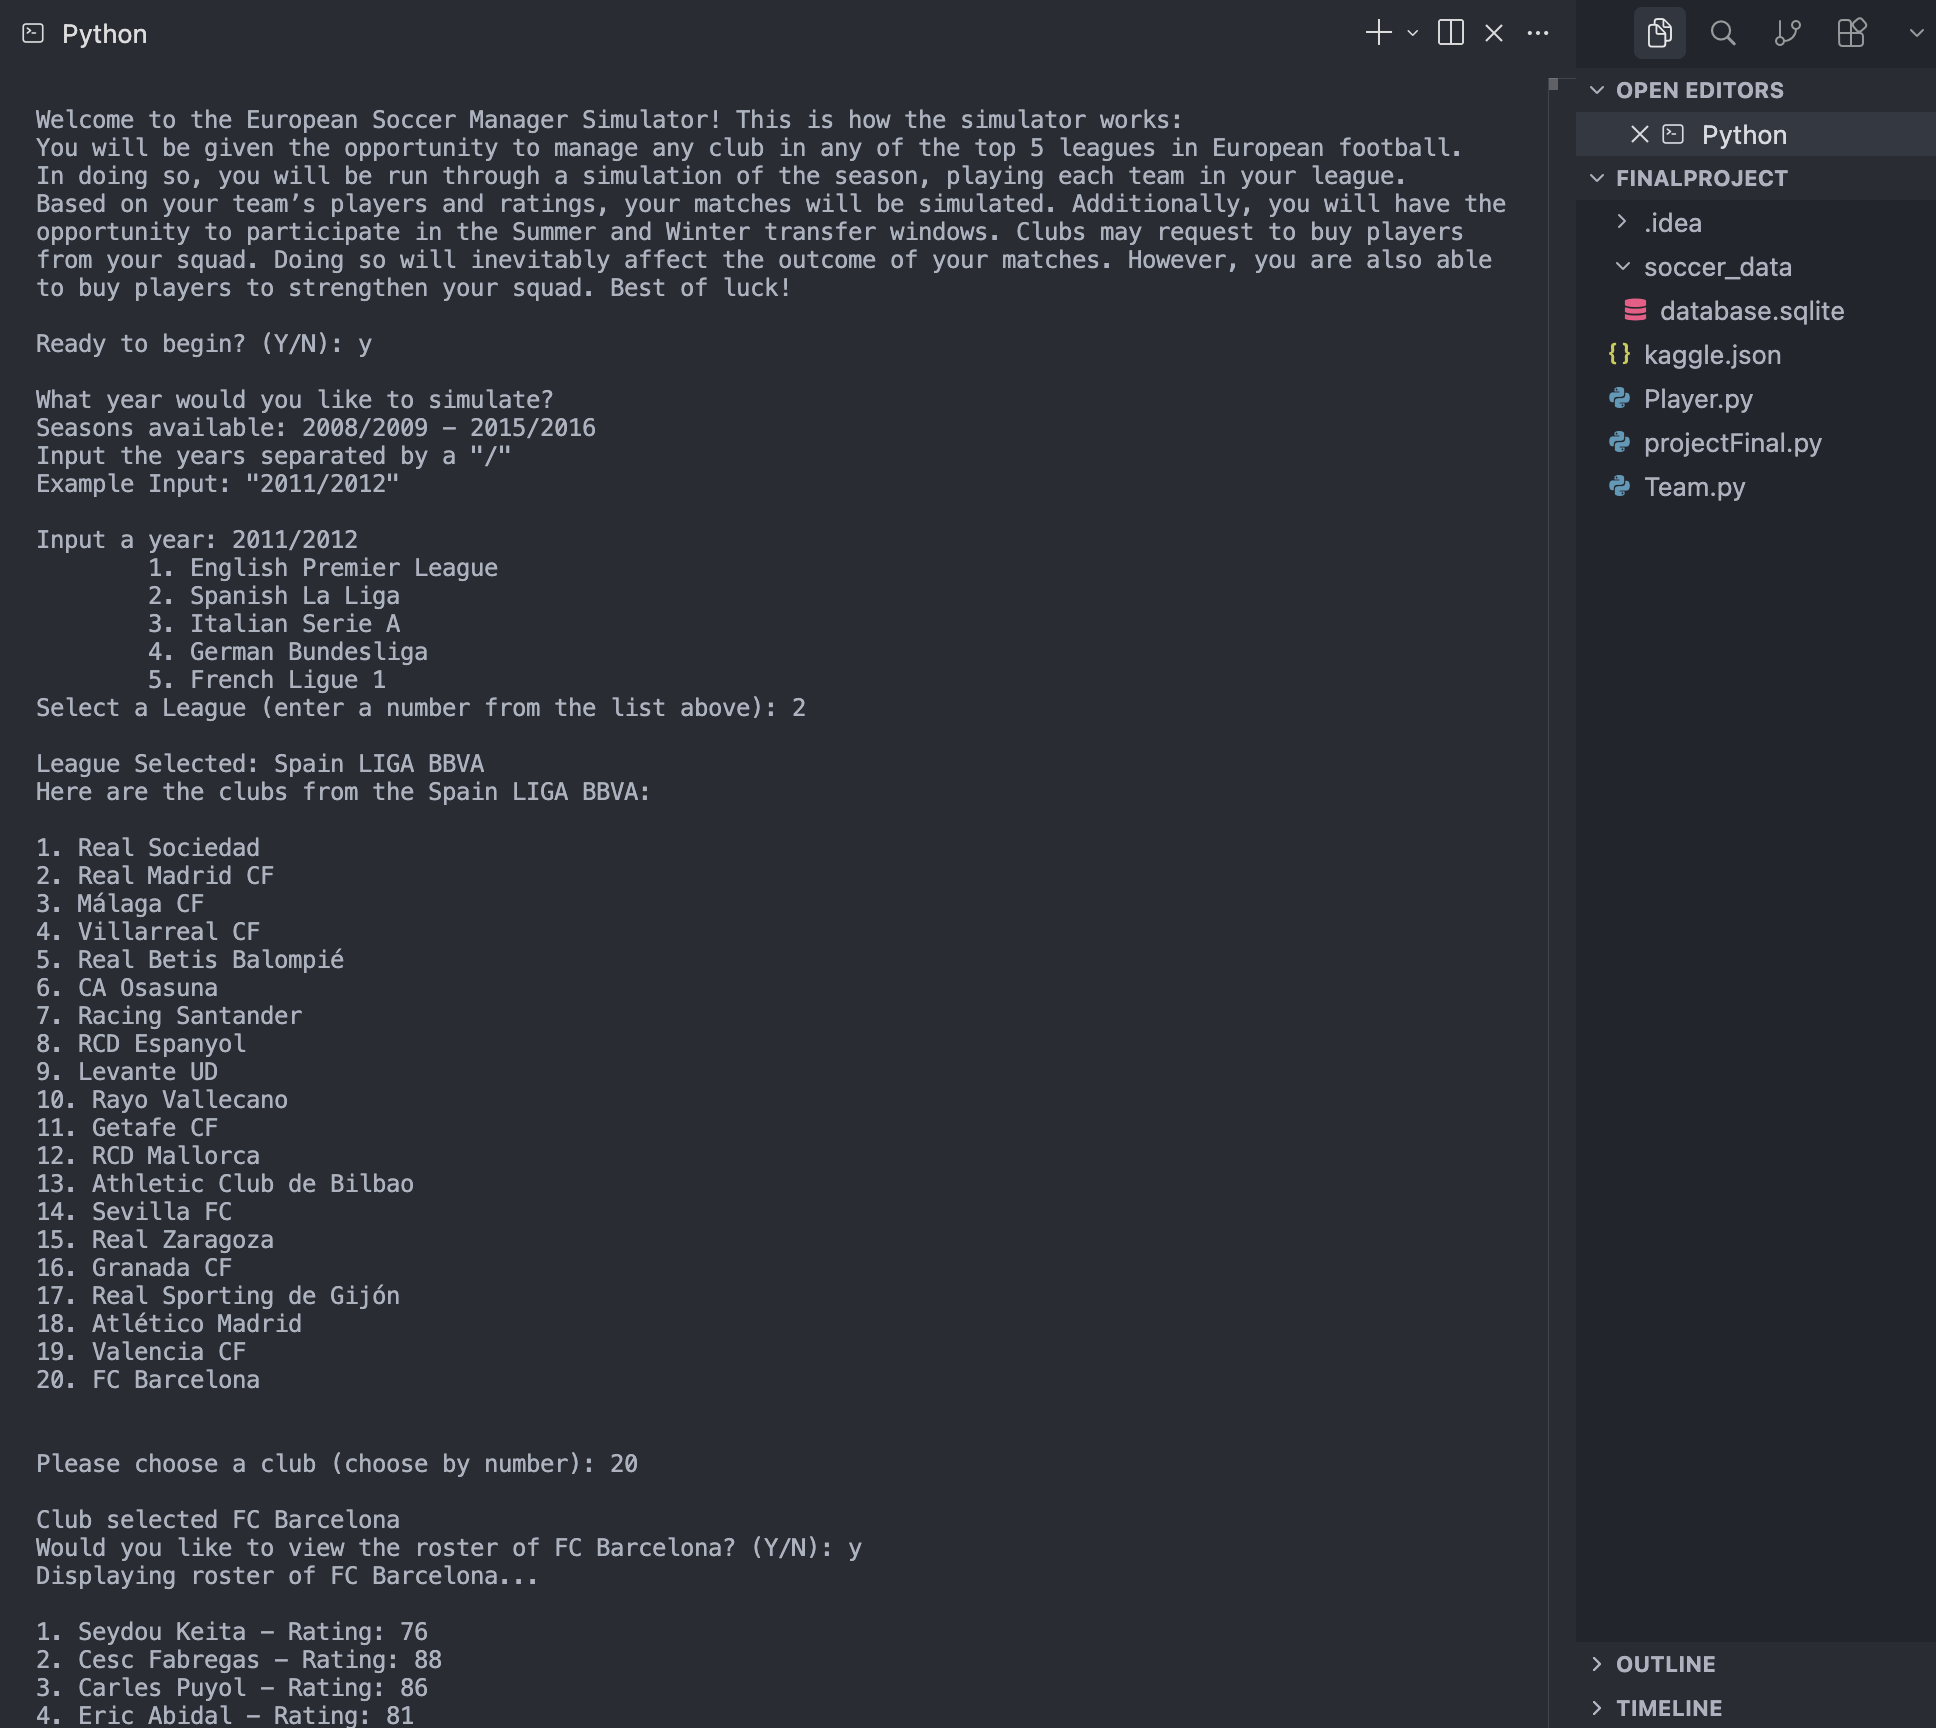The image size is (1936, 1728).
Task: Click the Player.py Python icon
Action: (1619, 398)
